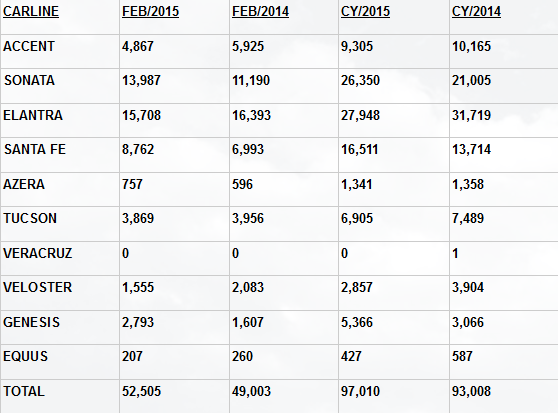Click the CY/2015 column header

tap(365, 11)
